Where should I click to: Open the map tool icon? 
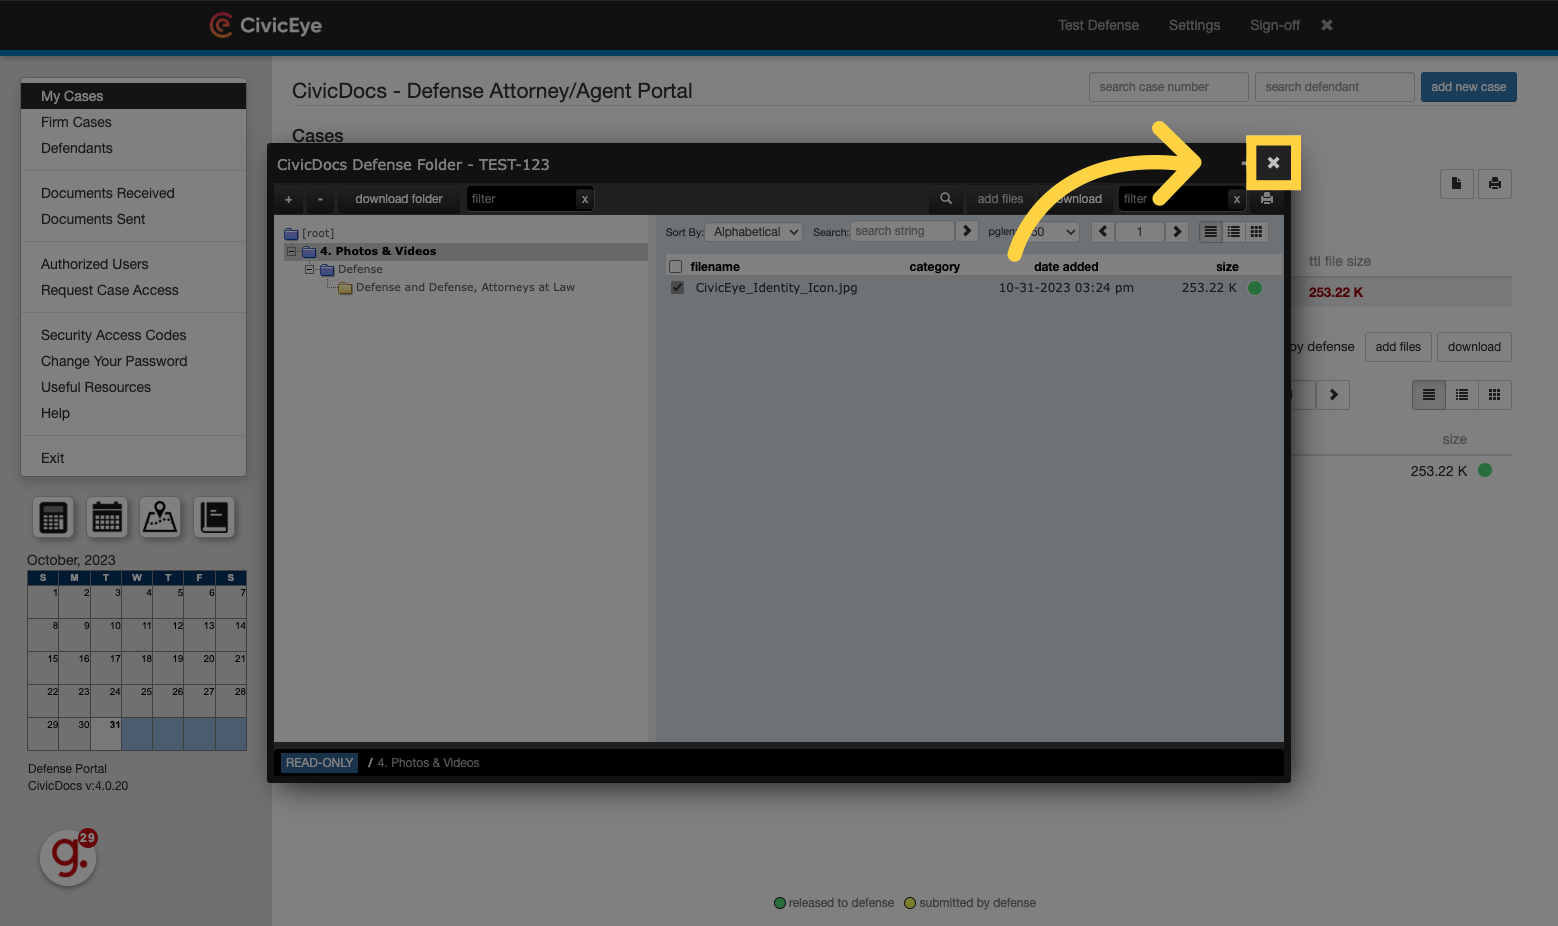[x=160, y=517]
